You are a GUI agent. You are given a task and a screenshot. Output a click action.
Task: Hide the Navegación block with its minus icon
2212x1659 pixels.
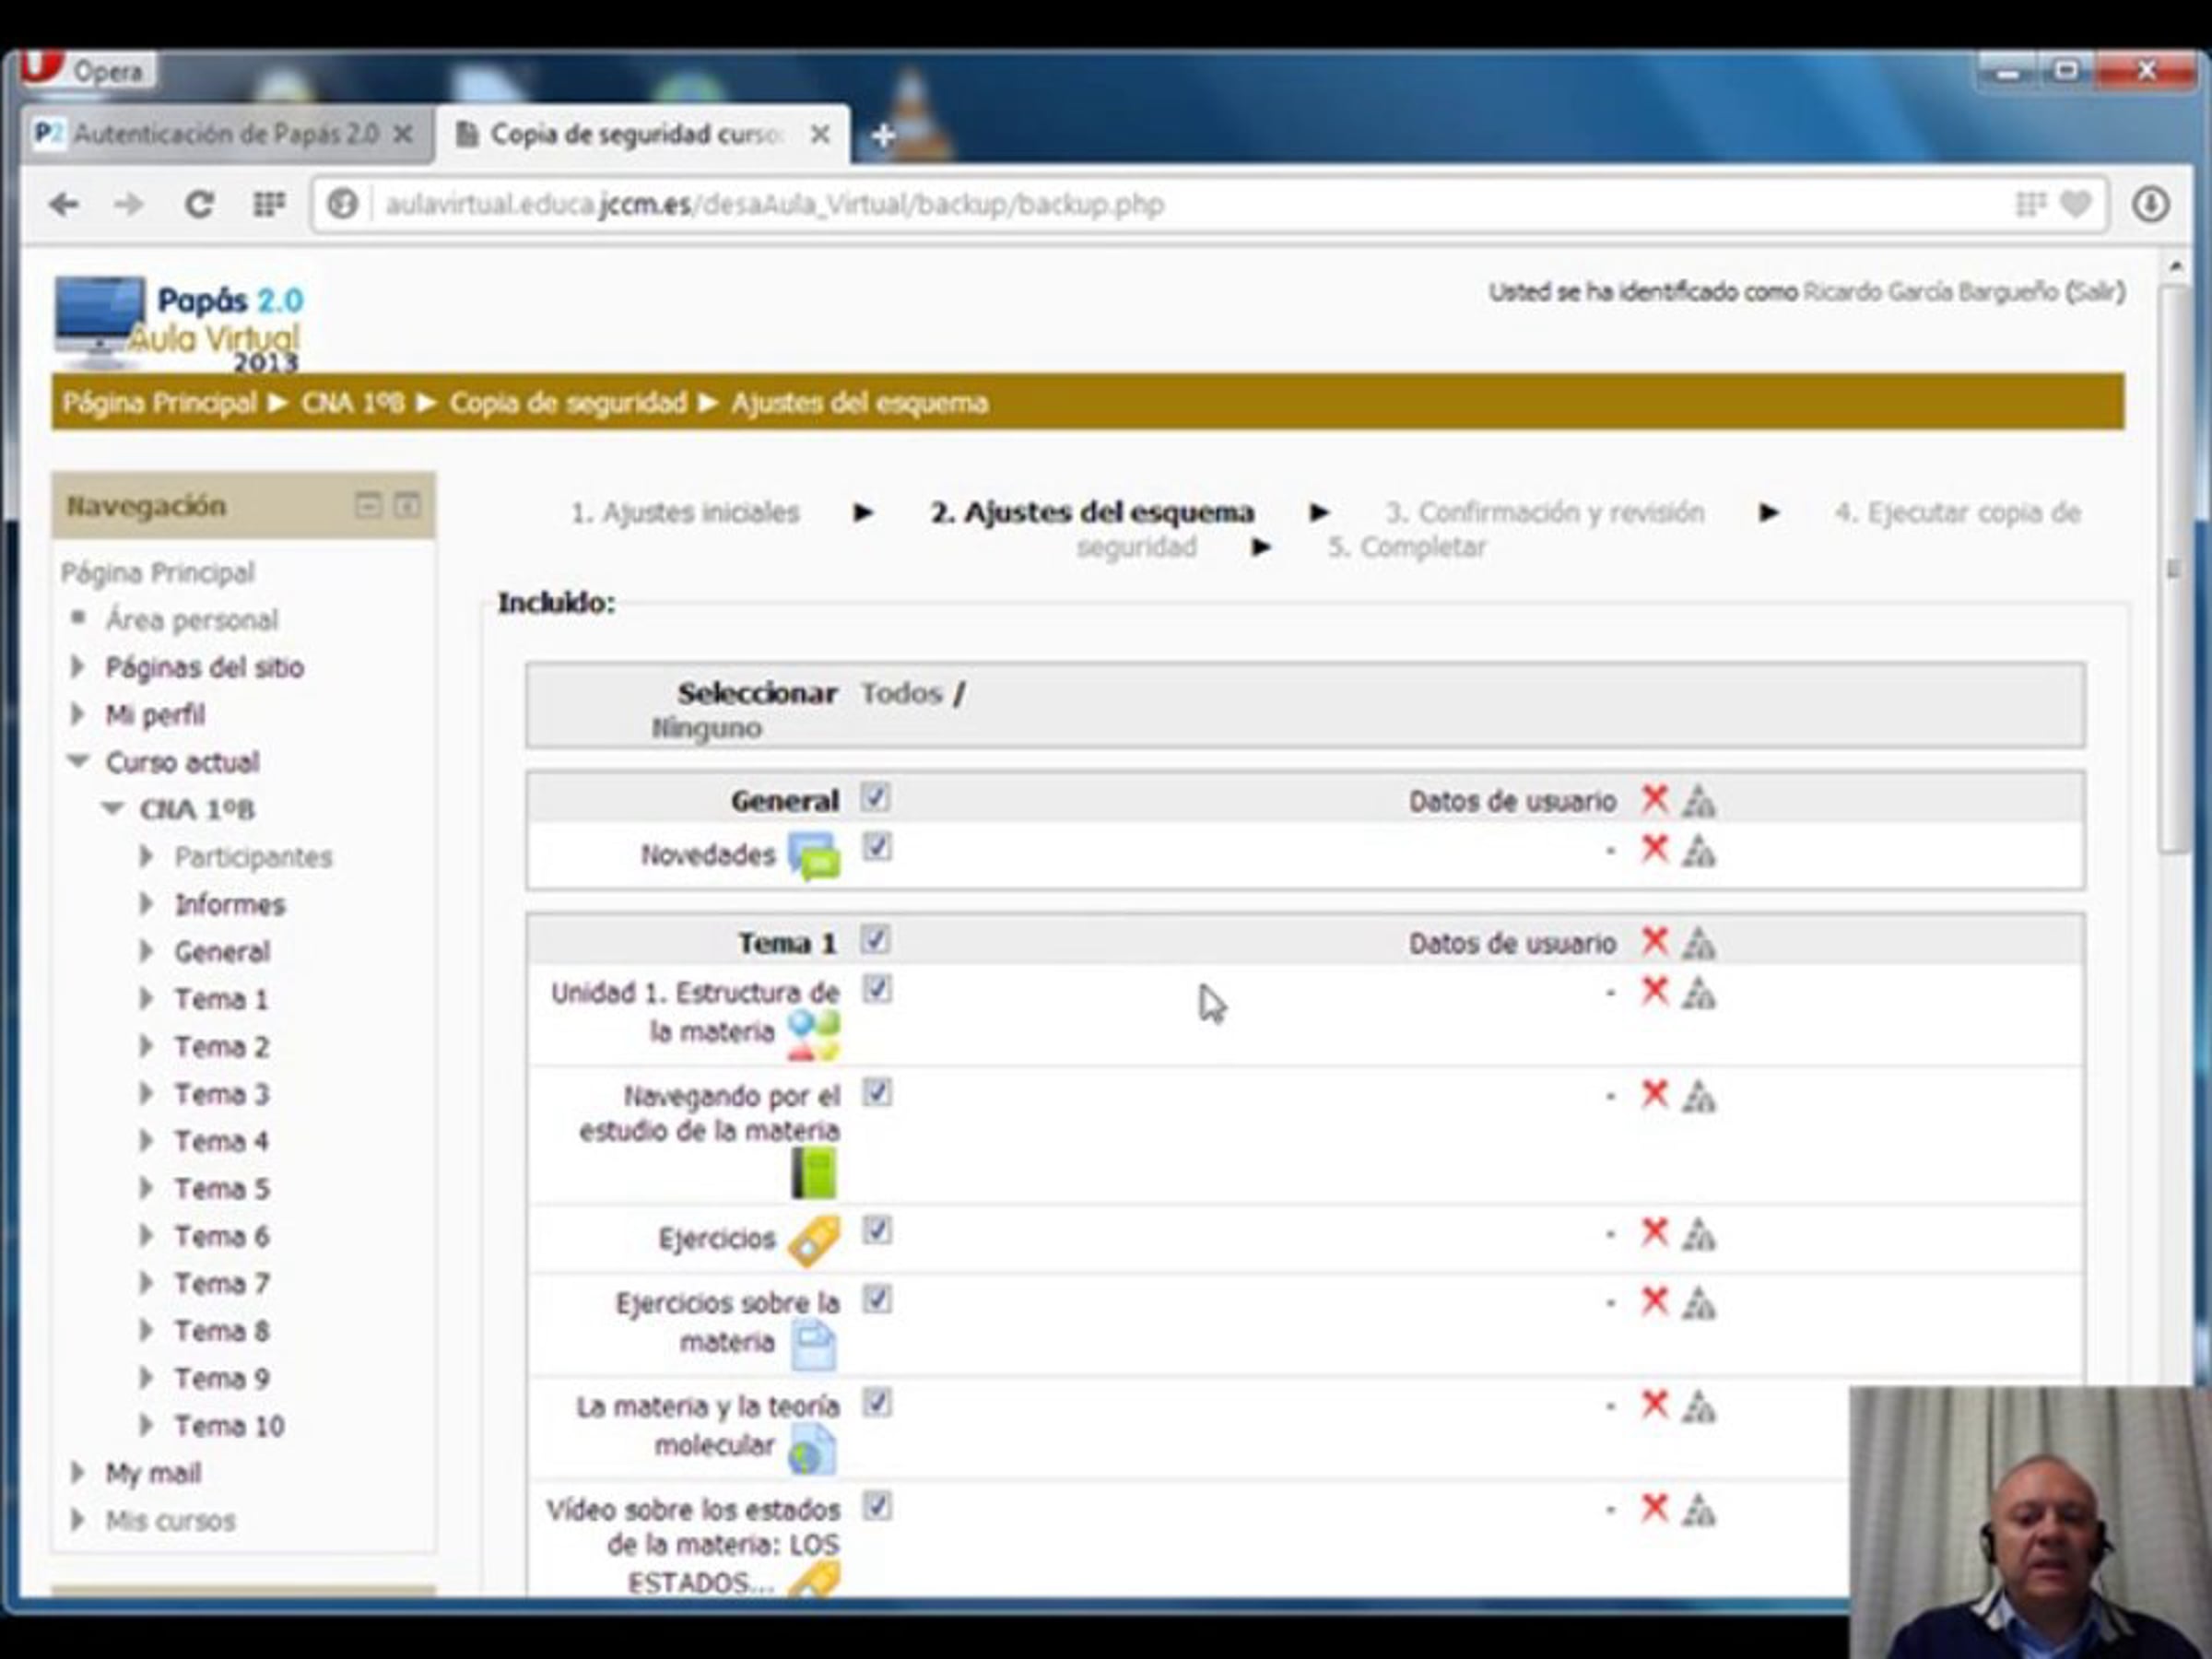click(368, 505)
